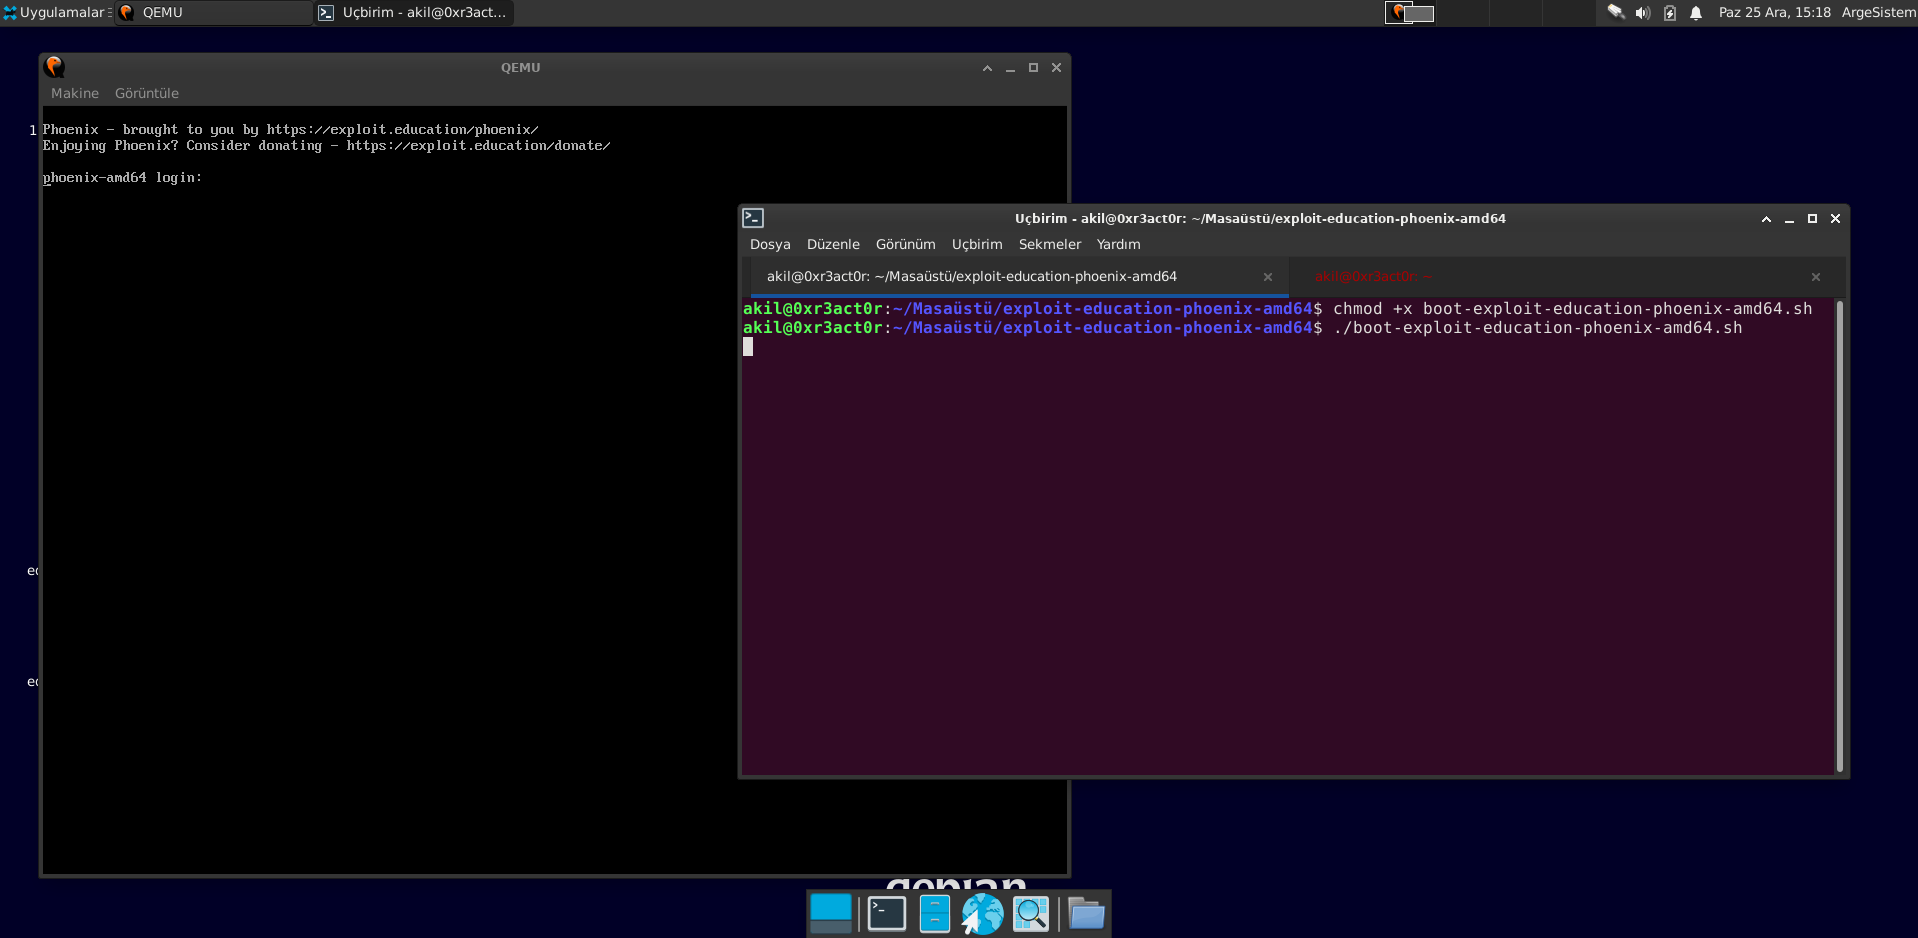Open the Uygulamalar applications menu
Viewport: 1918px width, 938px height.
pyautogui.click(x=54, y=12)
